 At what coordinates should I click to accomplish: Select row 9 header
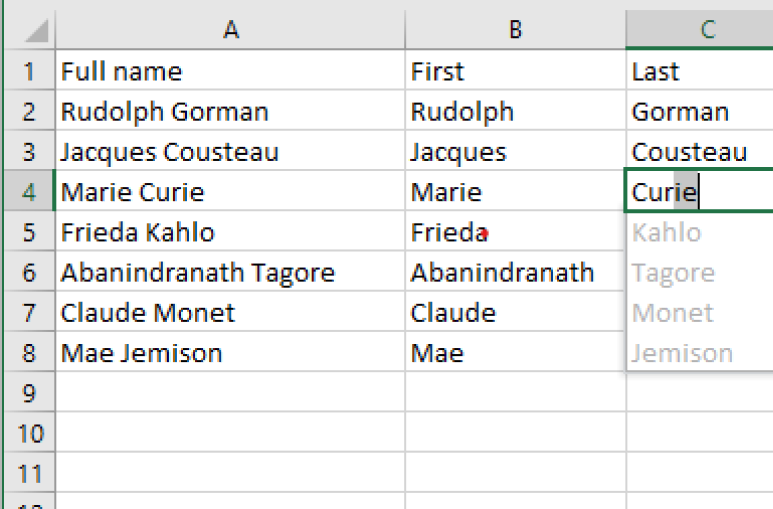(29, 392)
